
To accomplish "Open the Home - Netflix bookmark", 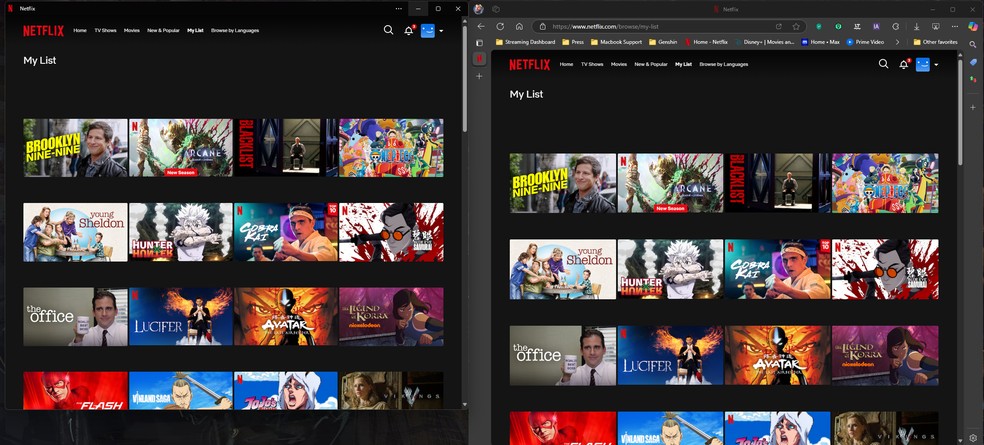I will click(706, 42).
